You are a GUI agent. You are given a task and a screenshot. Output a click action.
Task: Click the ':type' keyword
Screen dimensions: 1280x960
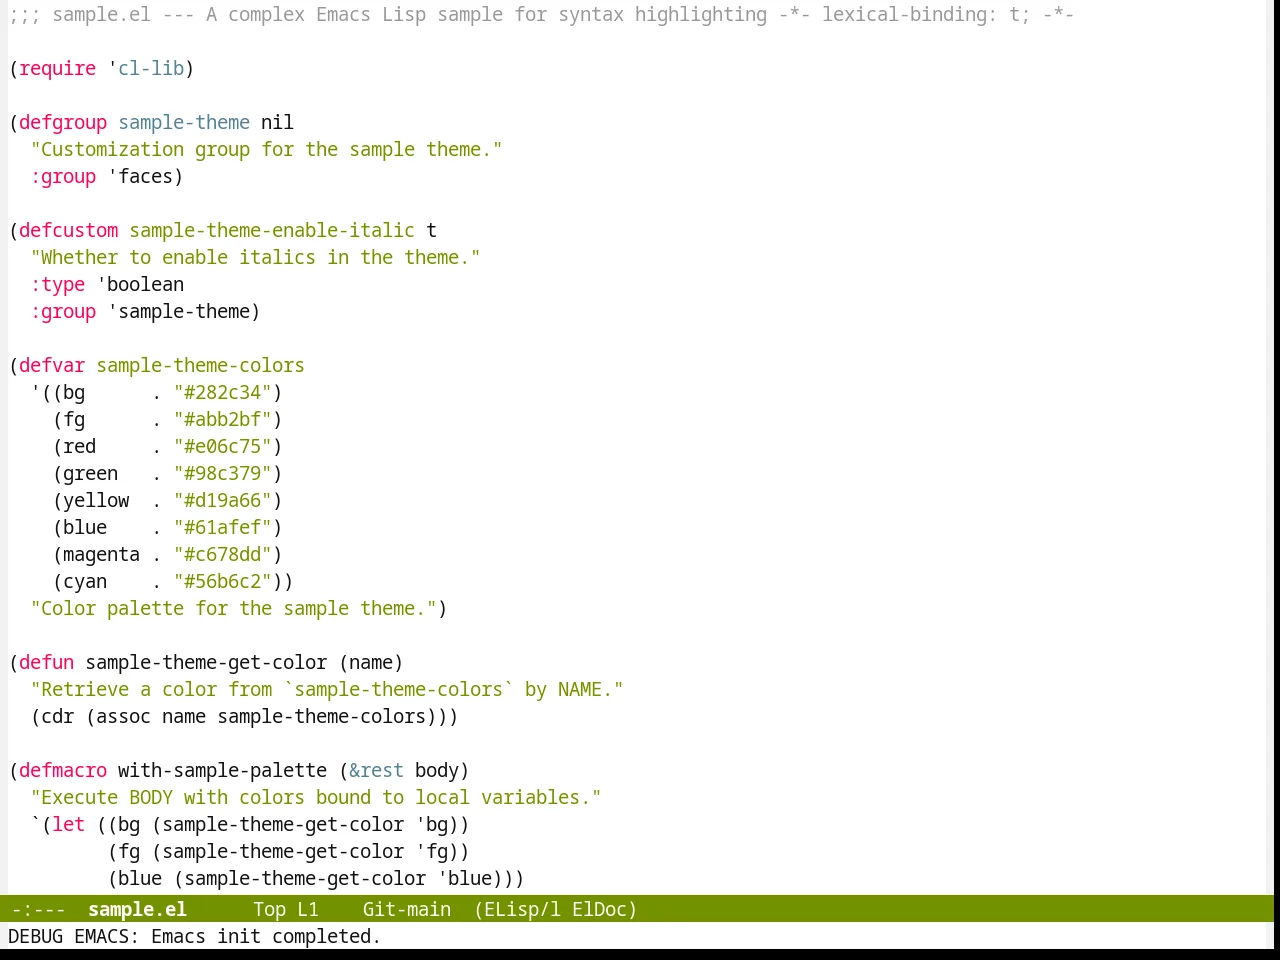[57, 284]
